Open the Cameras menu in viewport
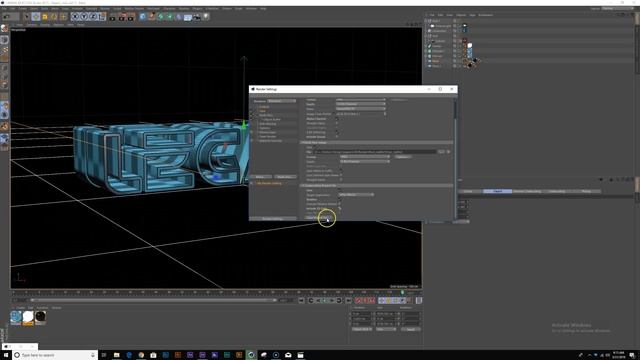Image resolution: width=640 pixels, height=360 pixels. point(31,24)
